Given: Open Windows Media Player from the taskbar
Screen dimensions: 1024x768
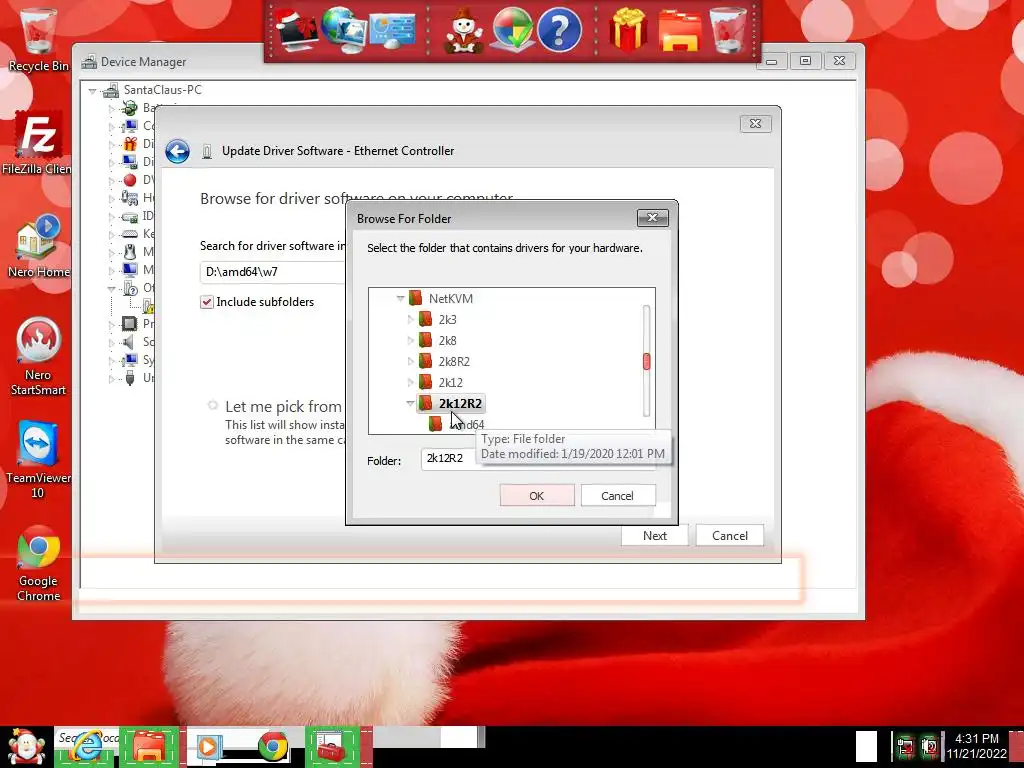Looking at the screenshot, I should [210, 746].
